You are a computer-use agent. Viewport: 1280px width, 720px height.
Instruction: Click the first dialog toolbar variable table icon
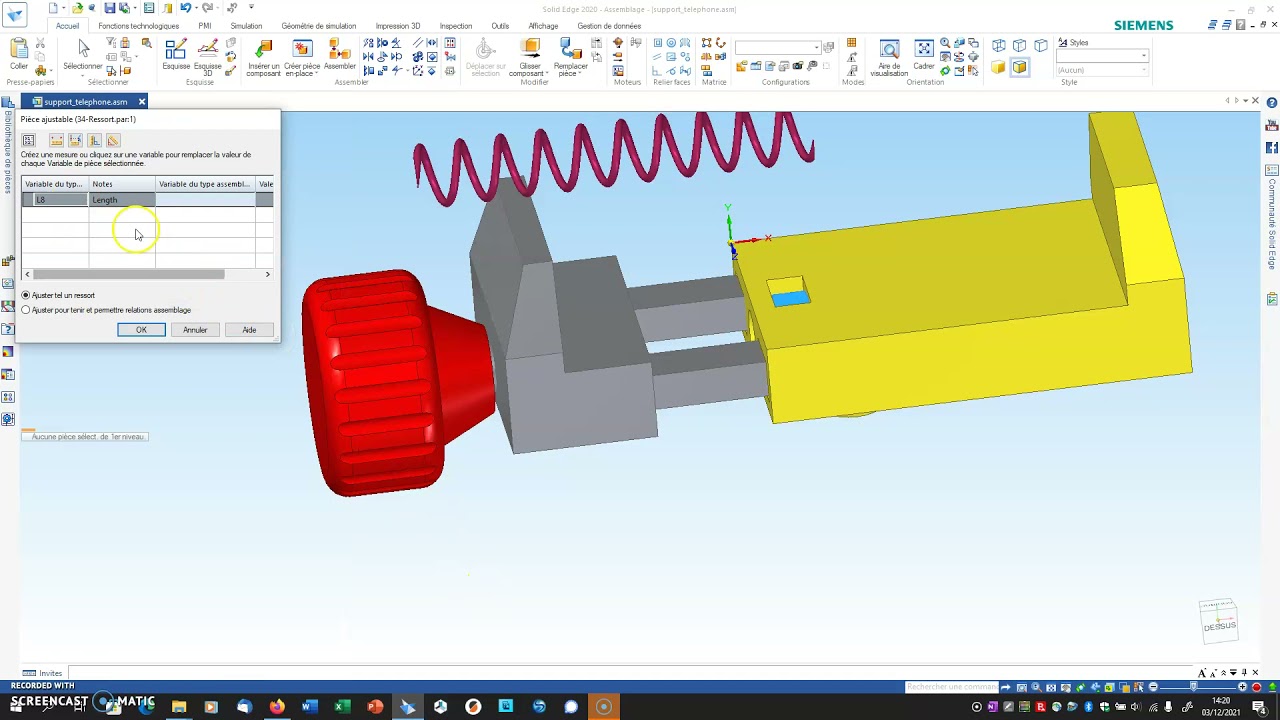click(28, 140)
